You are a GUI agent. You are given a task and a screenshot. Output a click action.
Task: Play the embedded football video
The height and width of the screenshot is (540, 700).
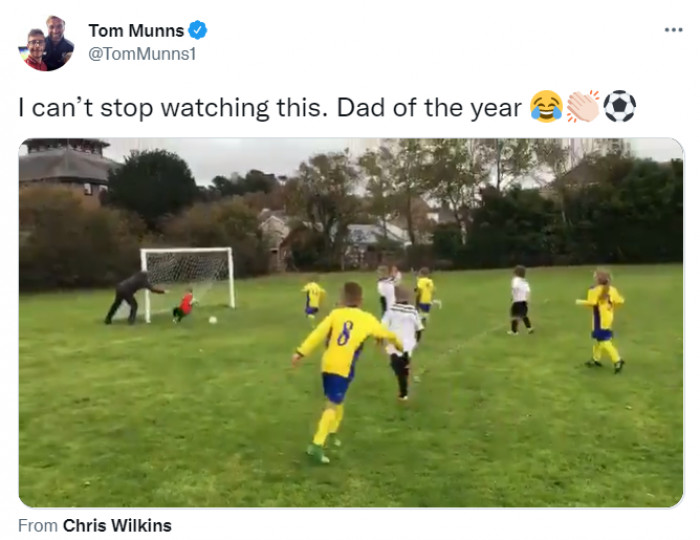pos(351,322)
